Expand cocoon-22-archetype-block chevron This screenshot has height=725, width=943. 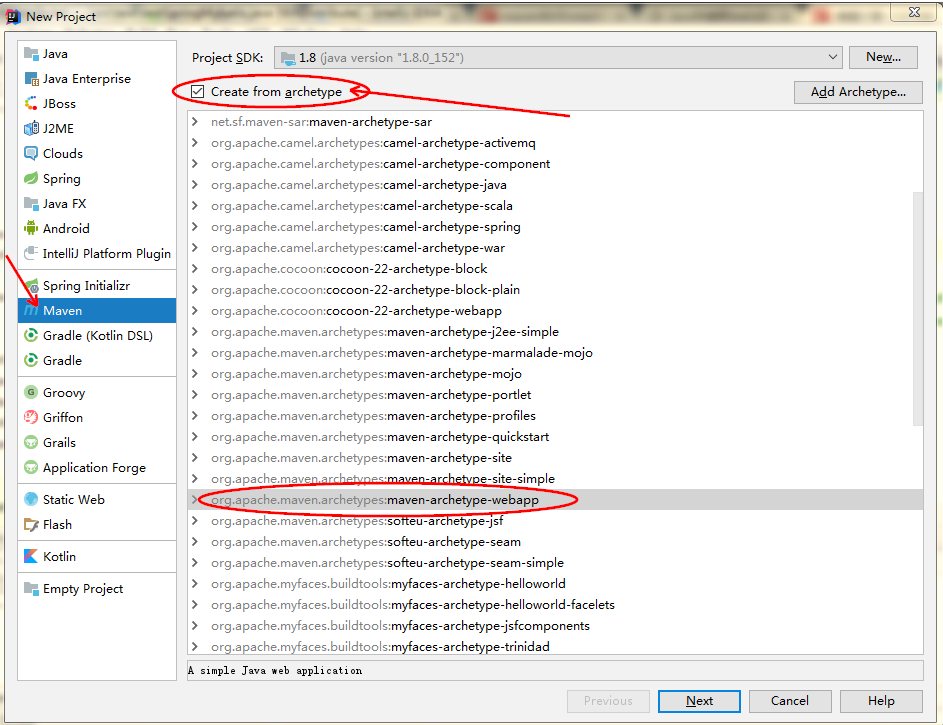195,269
